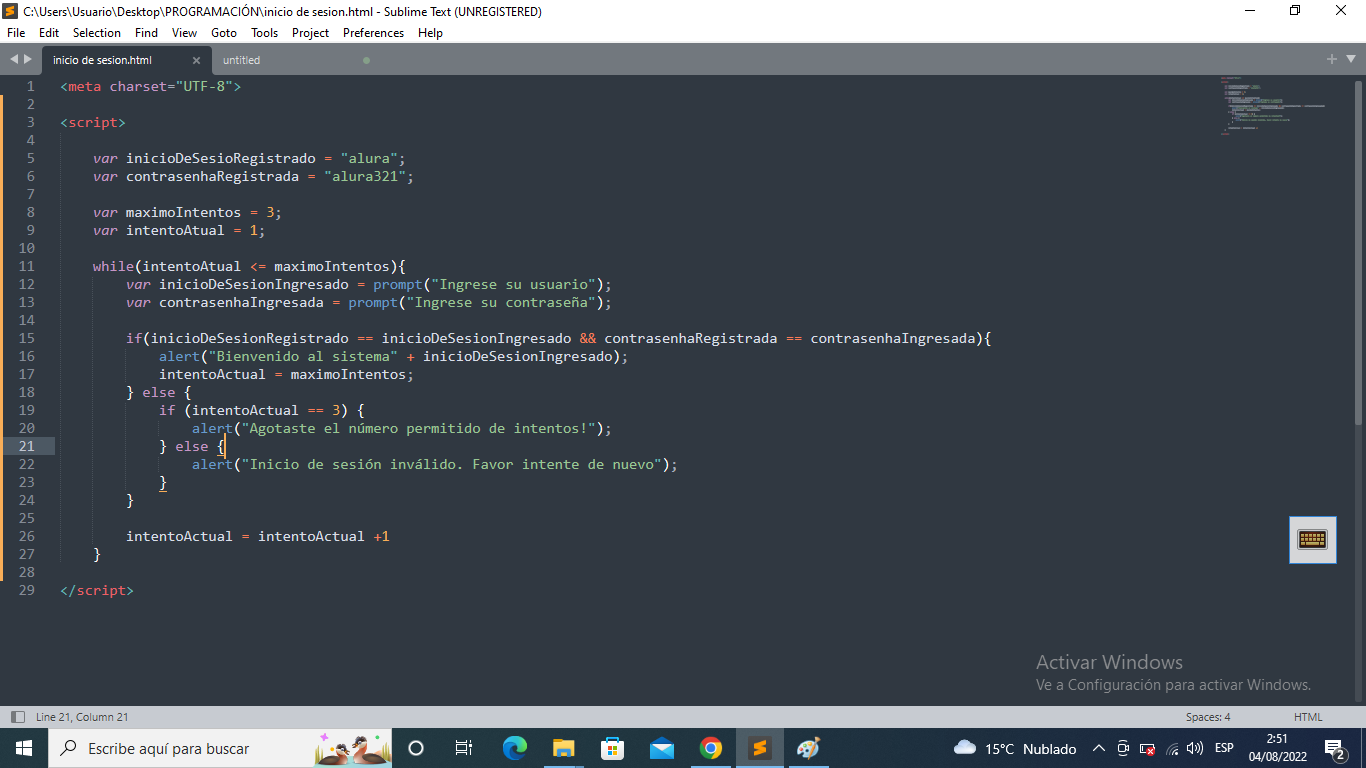Open the Windows Start menu
Viewport: 1366px width, 768px height.
point(23,748)
